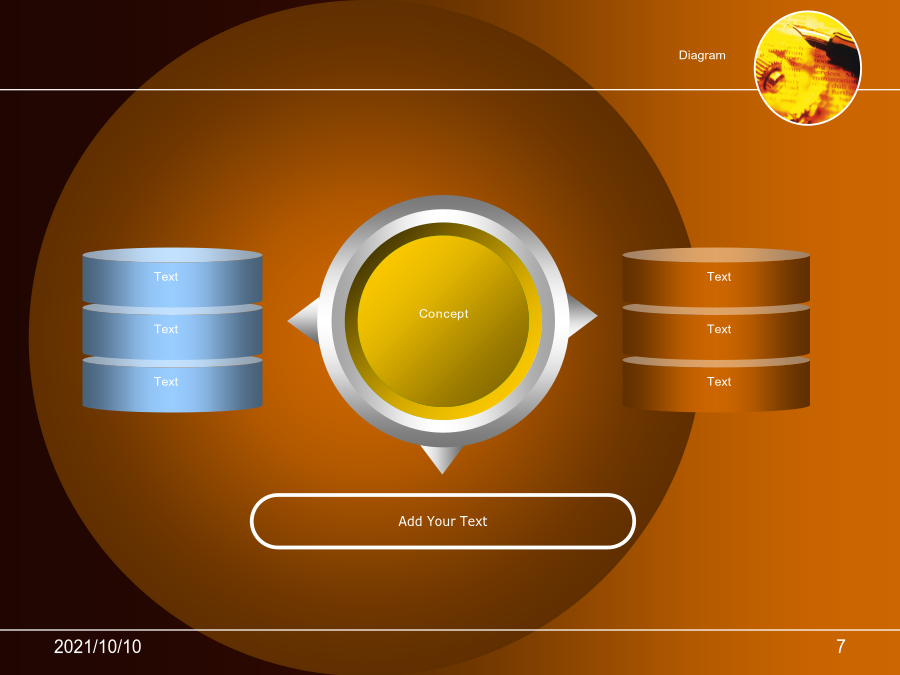The height and width of the screenshot is (675, 900).
Task: Click the date 2021/10/10 in the footer
Action: click(x=98, y=646)
